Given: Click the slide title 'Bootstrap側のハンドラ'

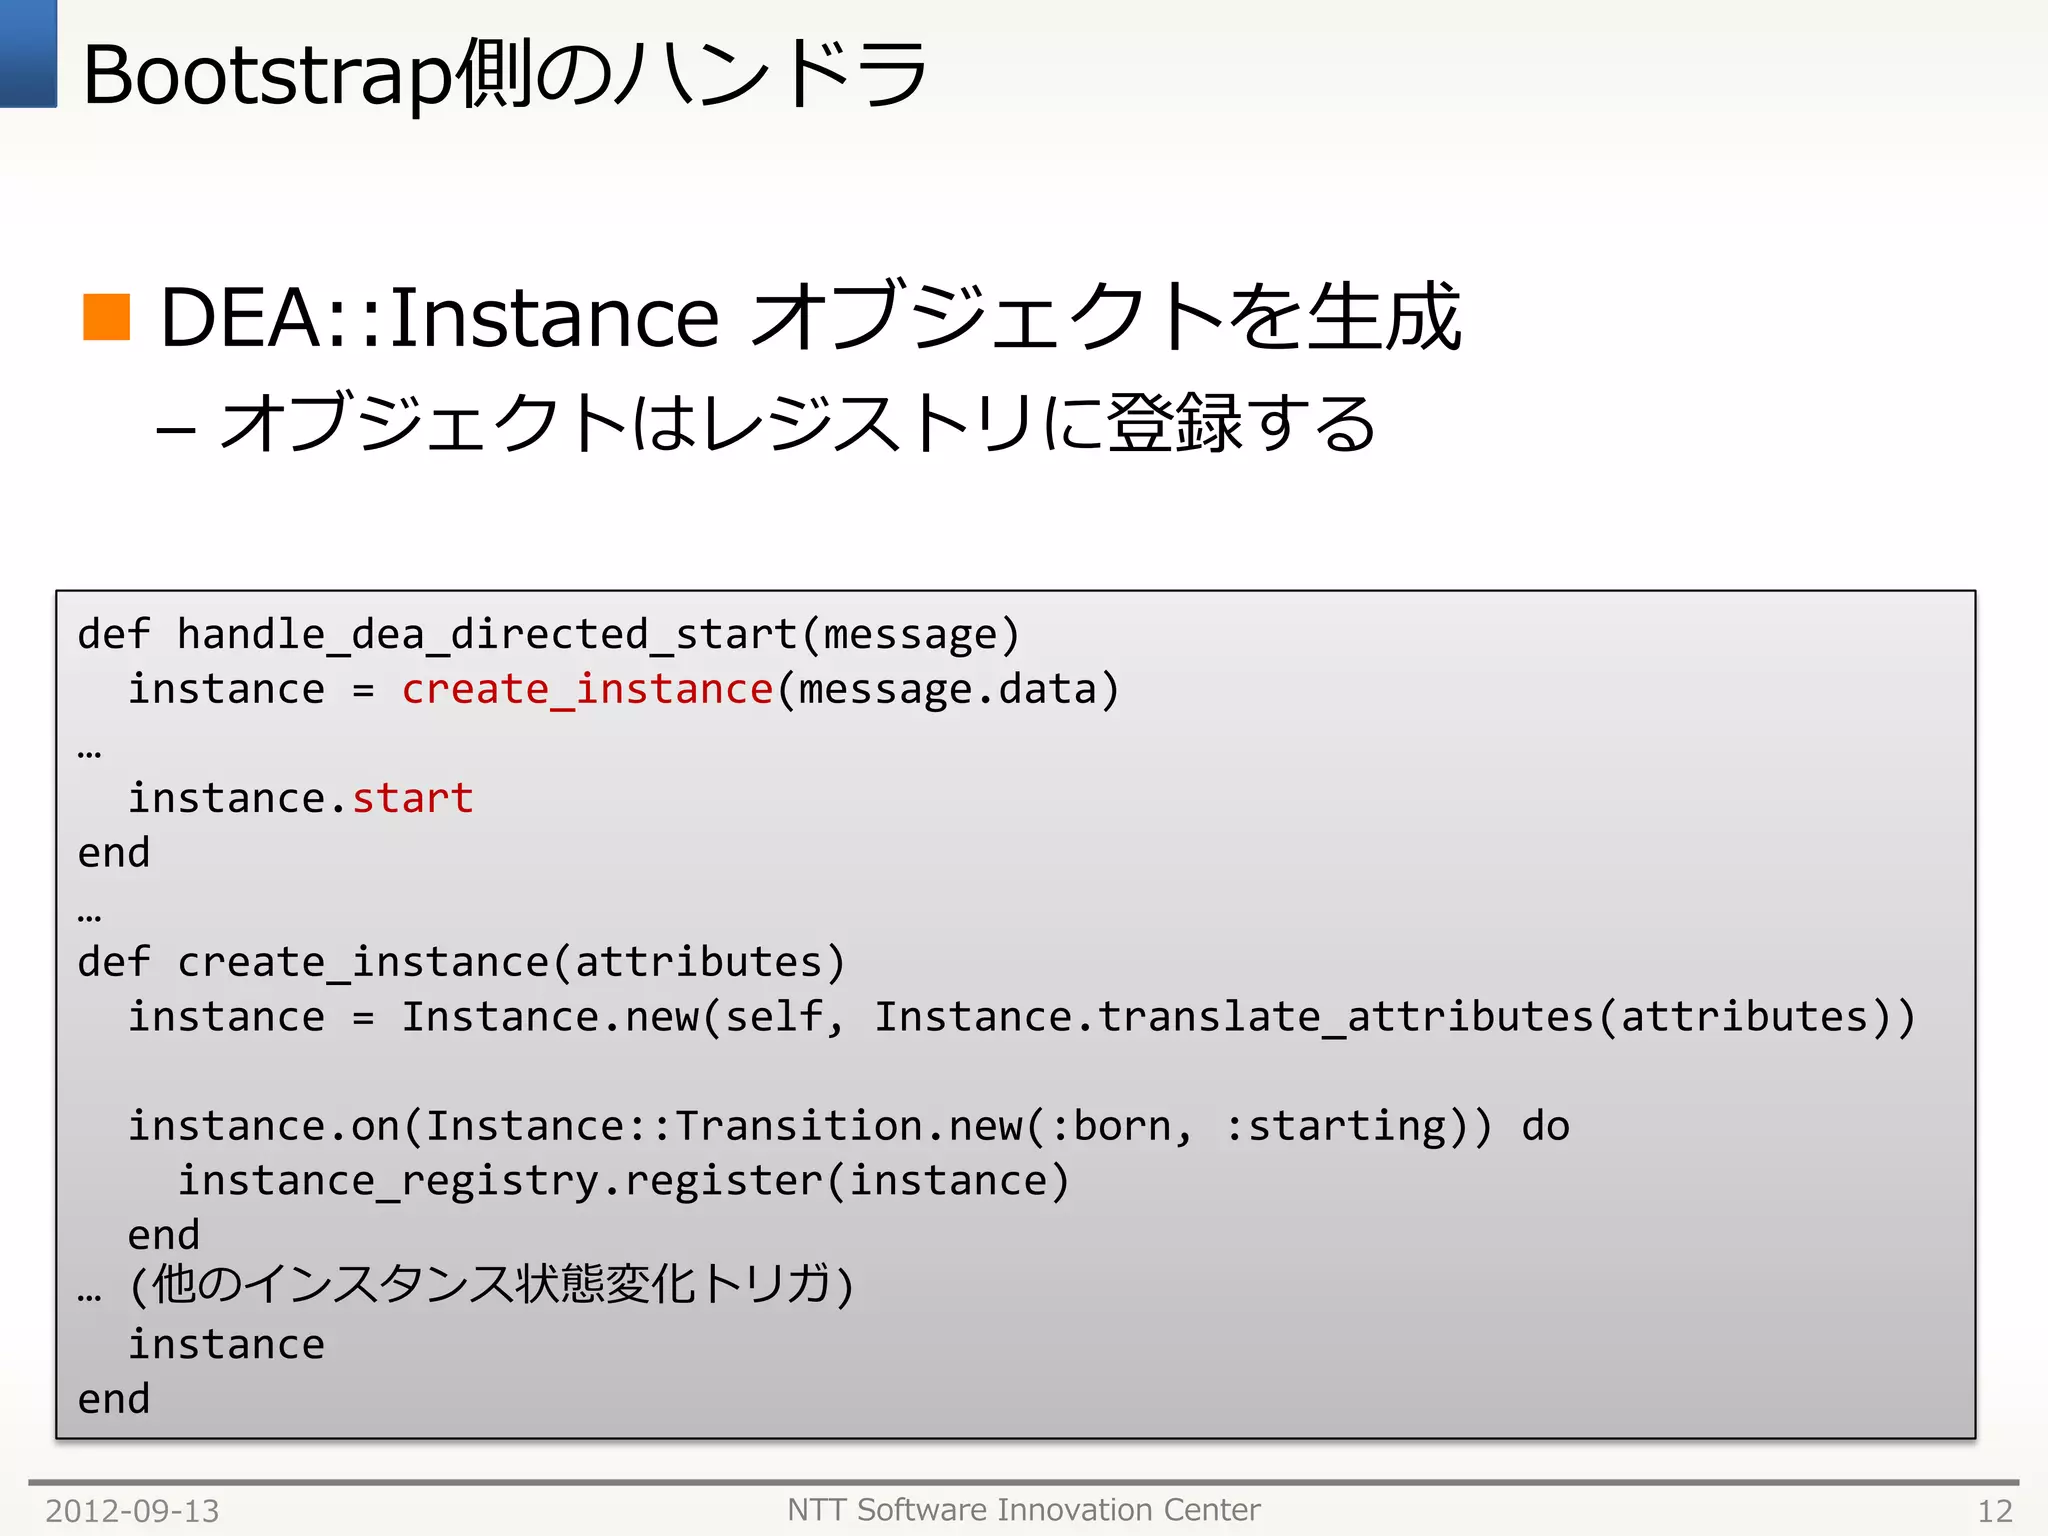Looking at the screenshot, I should pyautogui.click(x=505, y=74).
